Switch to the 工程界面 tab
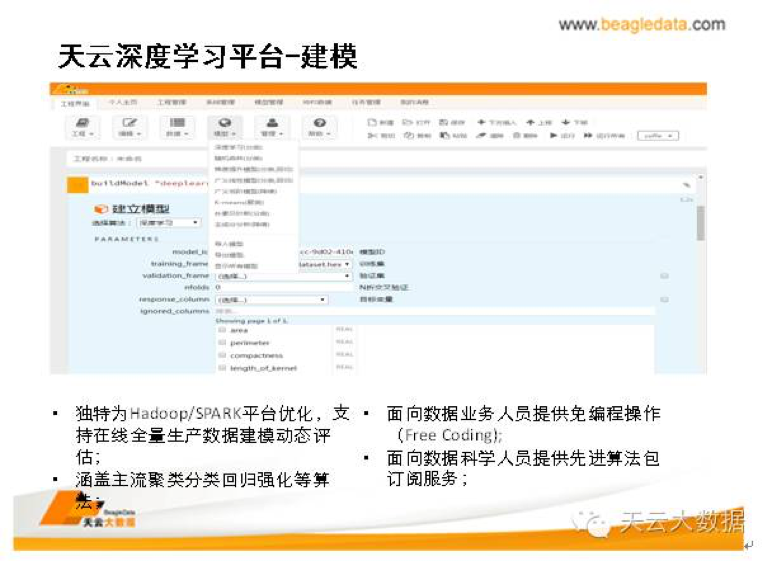This screenshot has width=772, height=561. tap(75, 103)
